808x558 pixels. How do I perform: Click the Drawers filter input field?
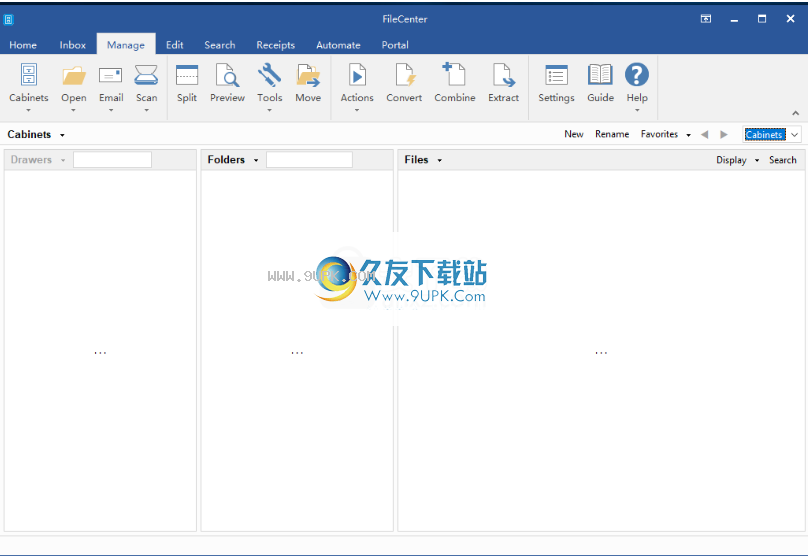tap(112, 160)
